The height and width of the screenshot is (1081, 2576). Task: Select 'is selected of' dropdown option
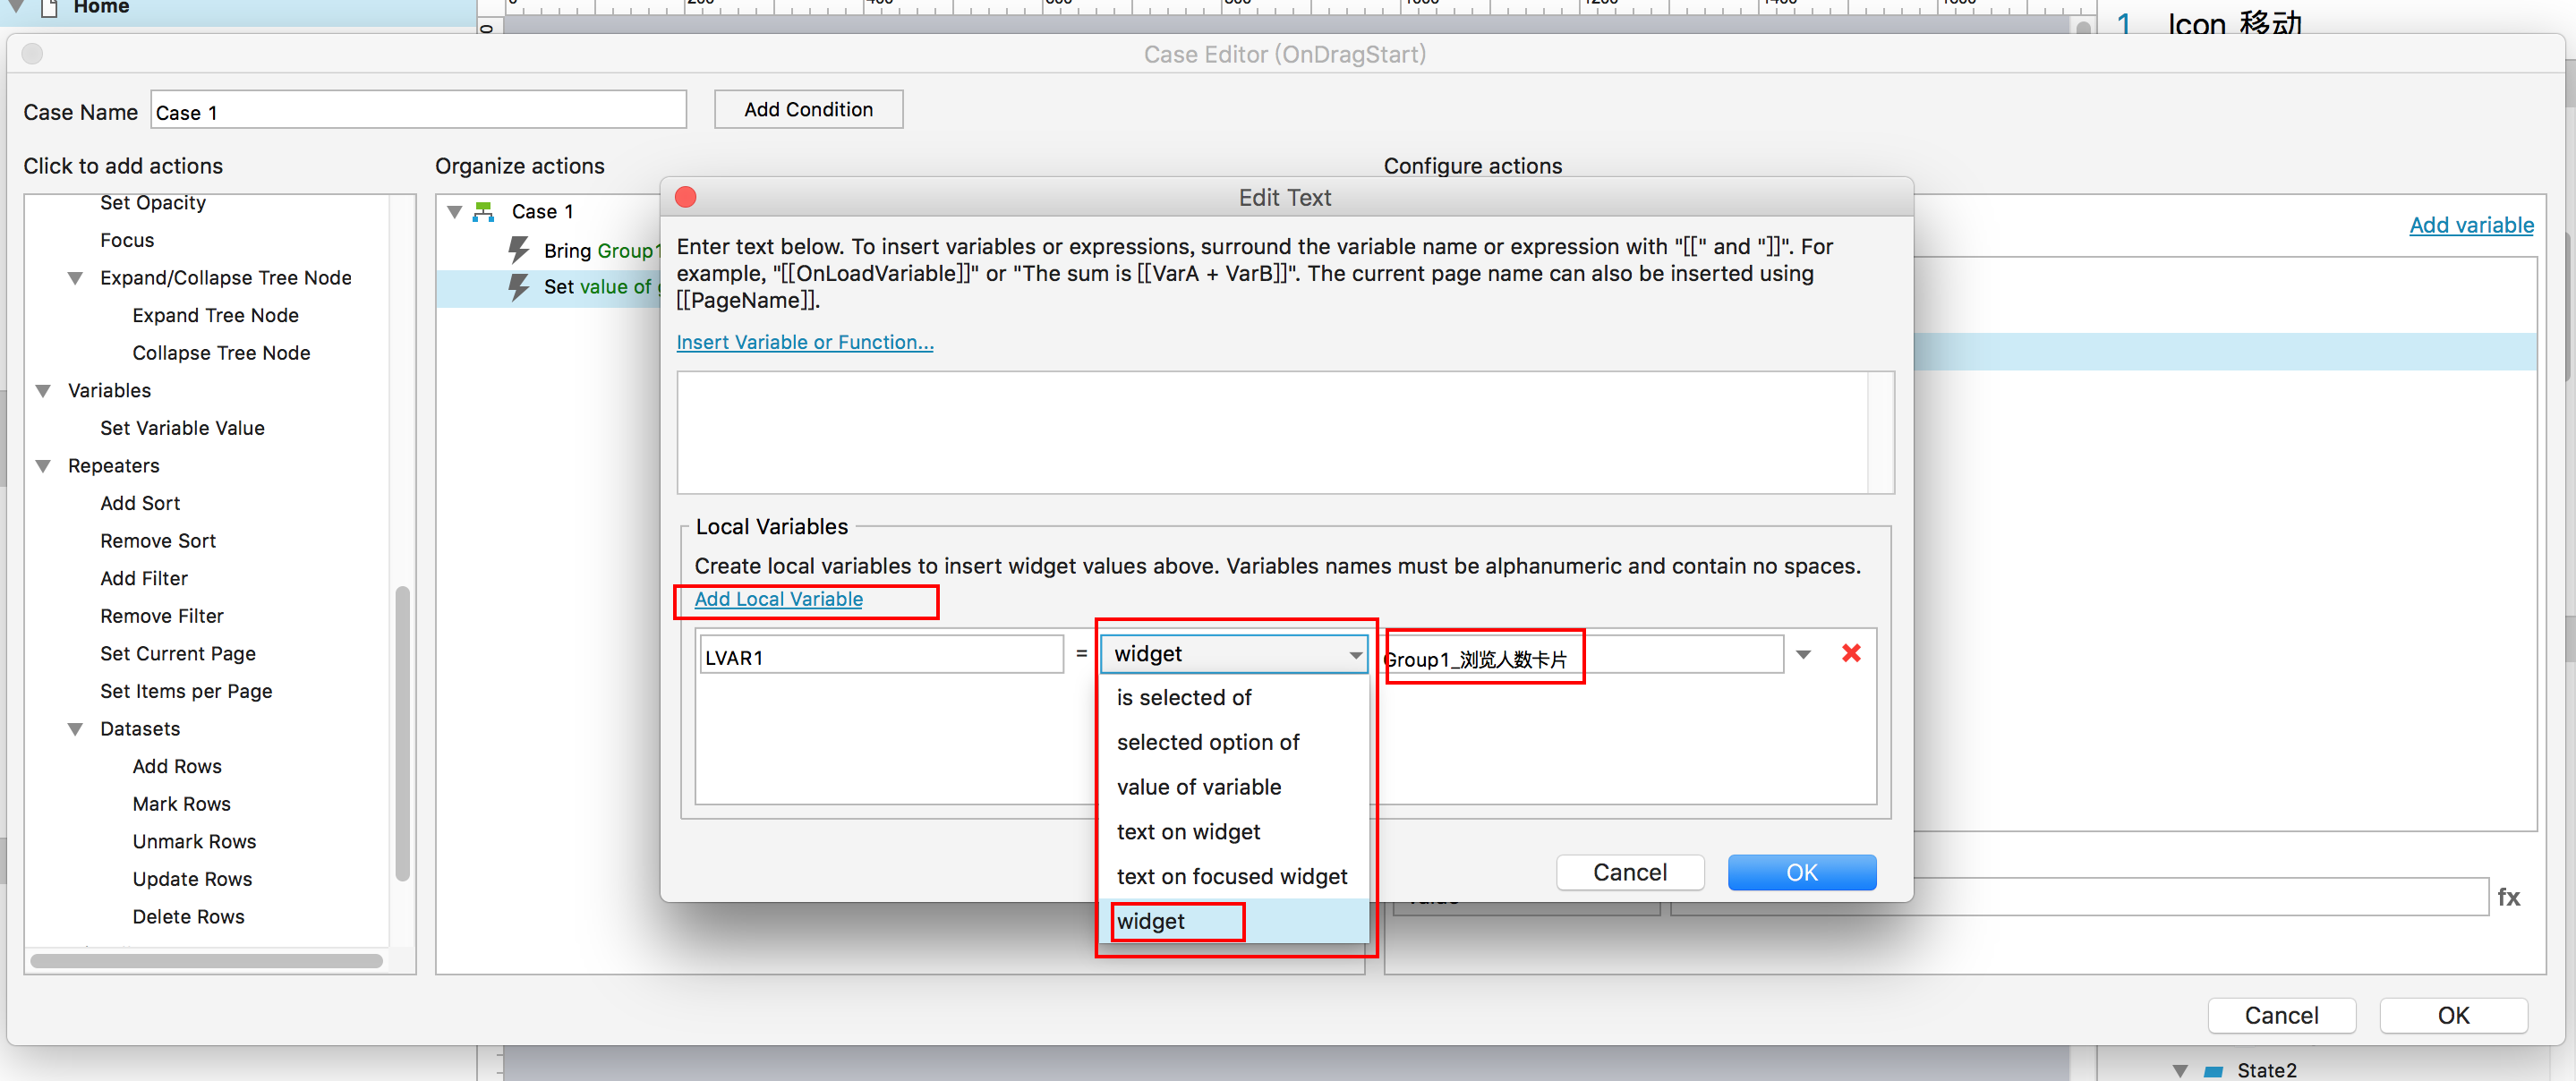[1183, 697]
